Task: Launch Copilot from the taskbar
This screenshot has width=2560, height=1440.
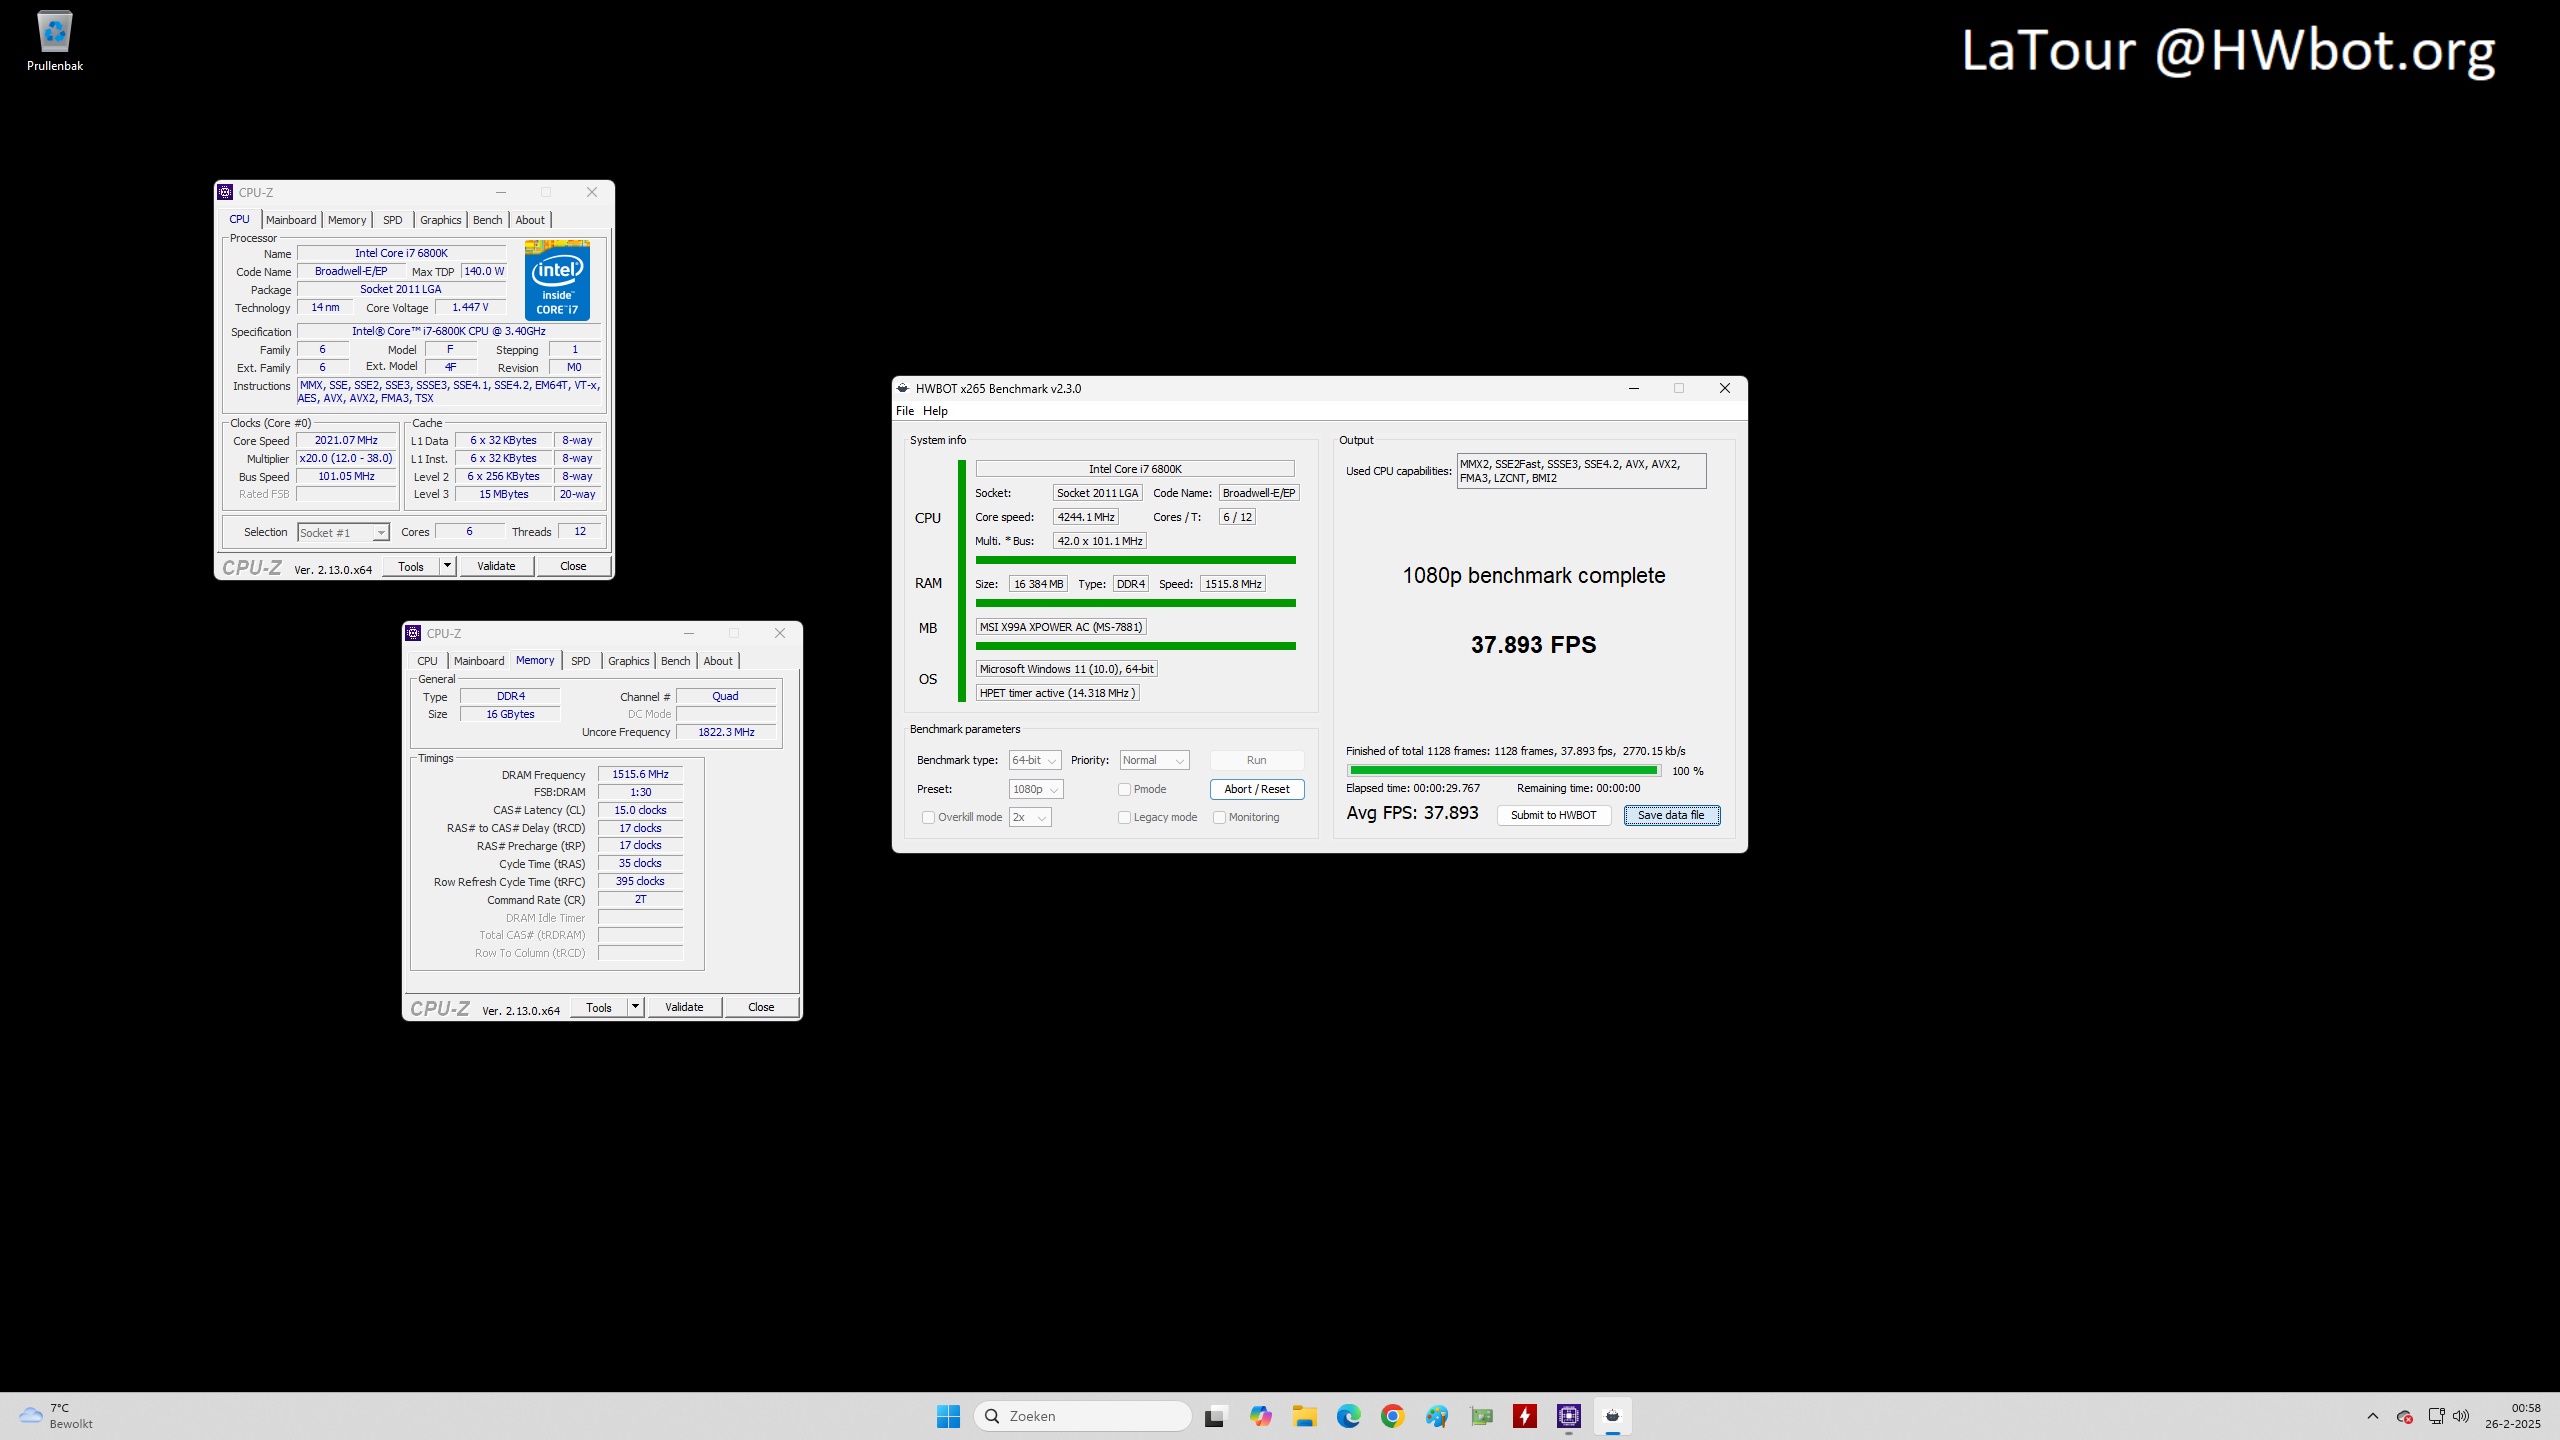Action: [1260, 1416]
